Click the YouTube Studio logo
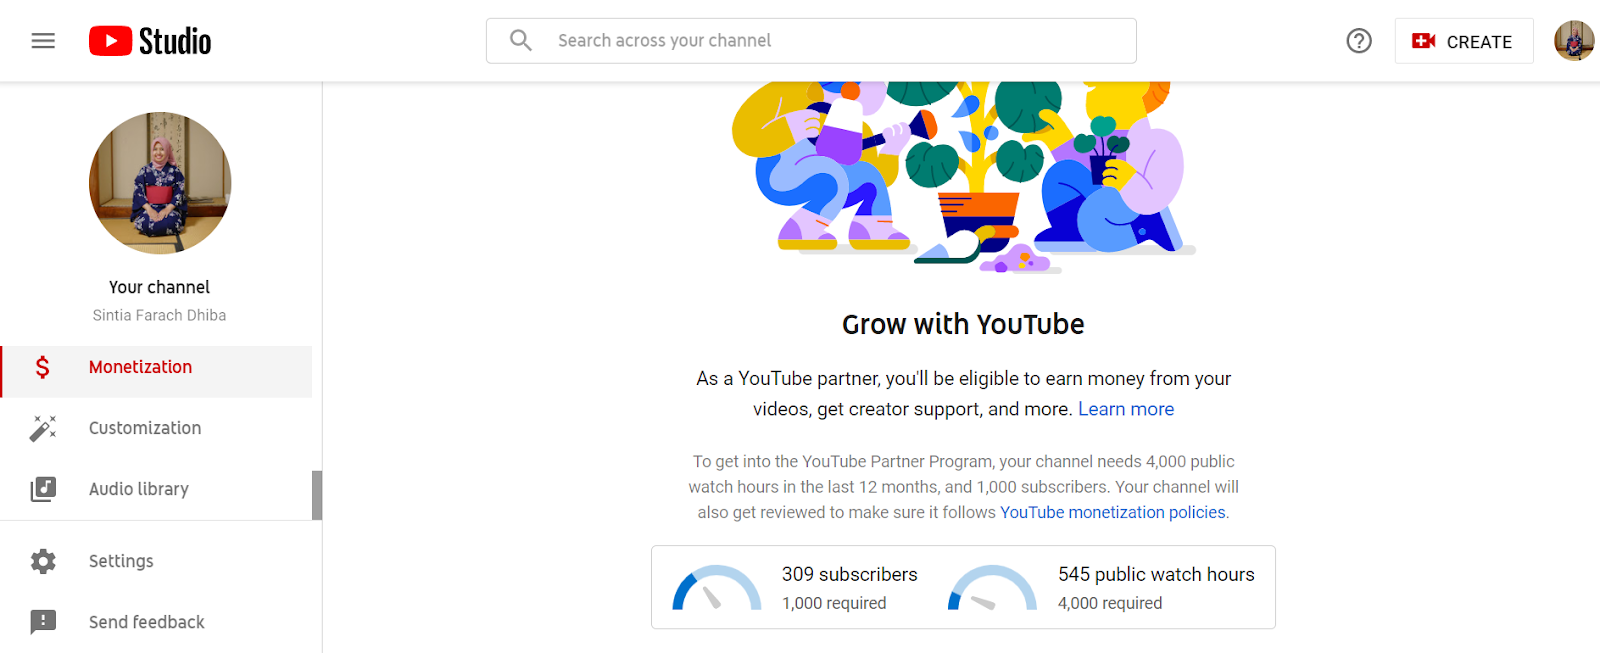 [x=150, y=41]
